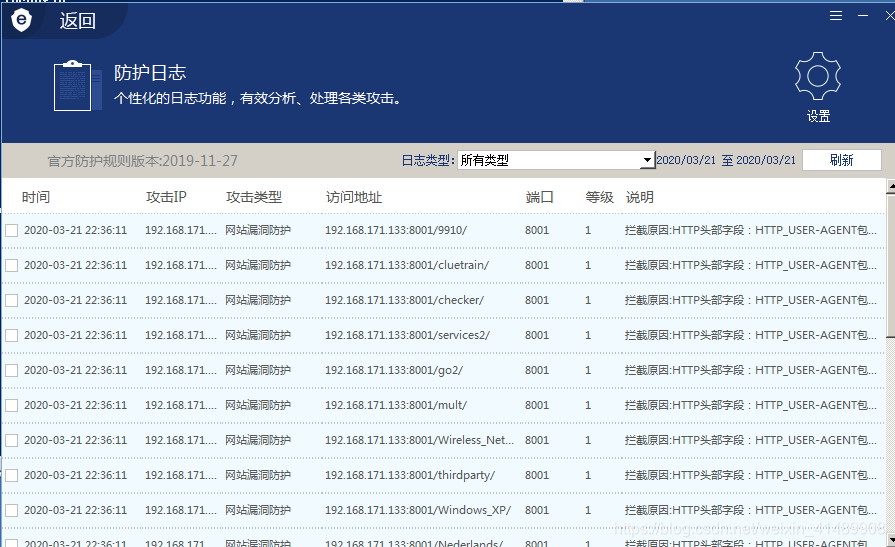The image size is (895, 547).
Task: Click the 说明 text in the /9910/ row
Action: [751, 230]
